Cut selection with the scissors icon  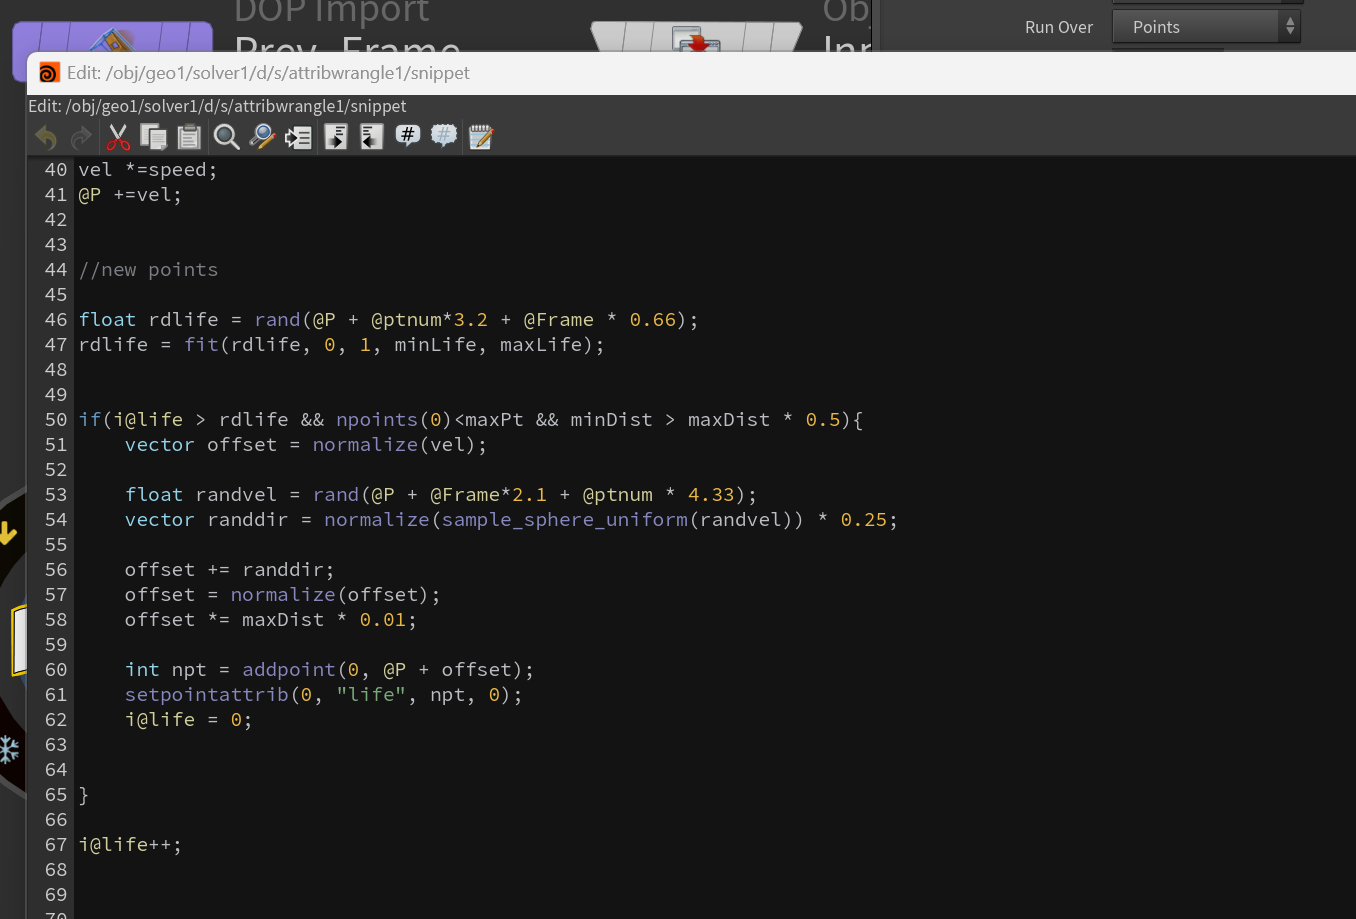click(x=118, y=137)
